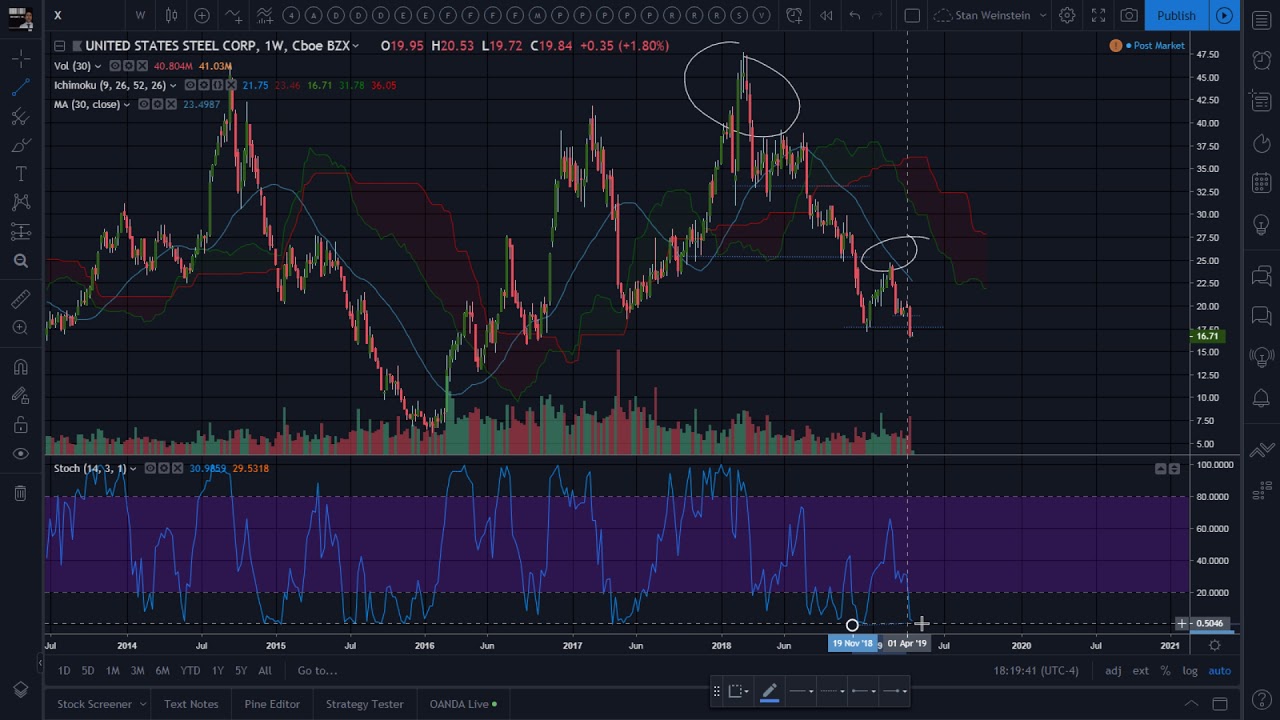Screen dimensions: 1280x720
Task: Open the indicators menu
Action: pos(233,15)
